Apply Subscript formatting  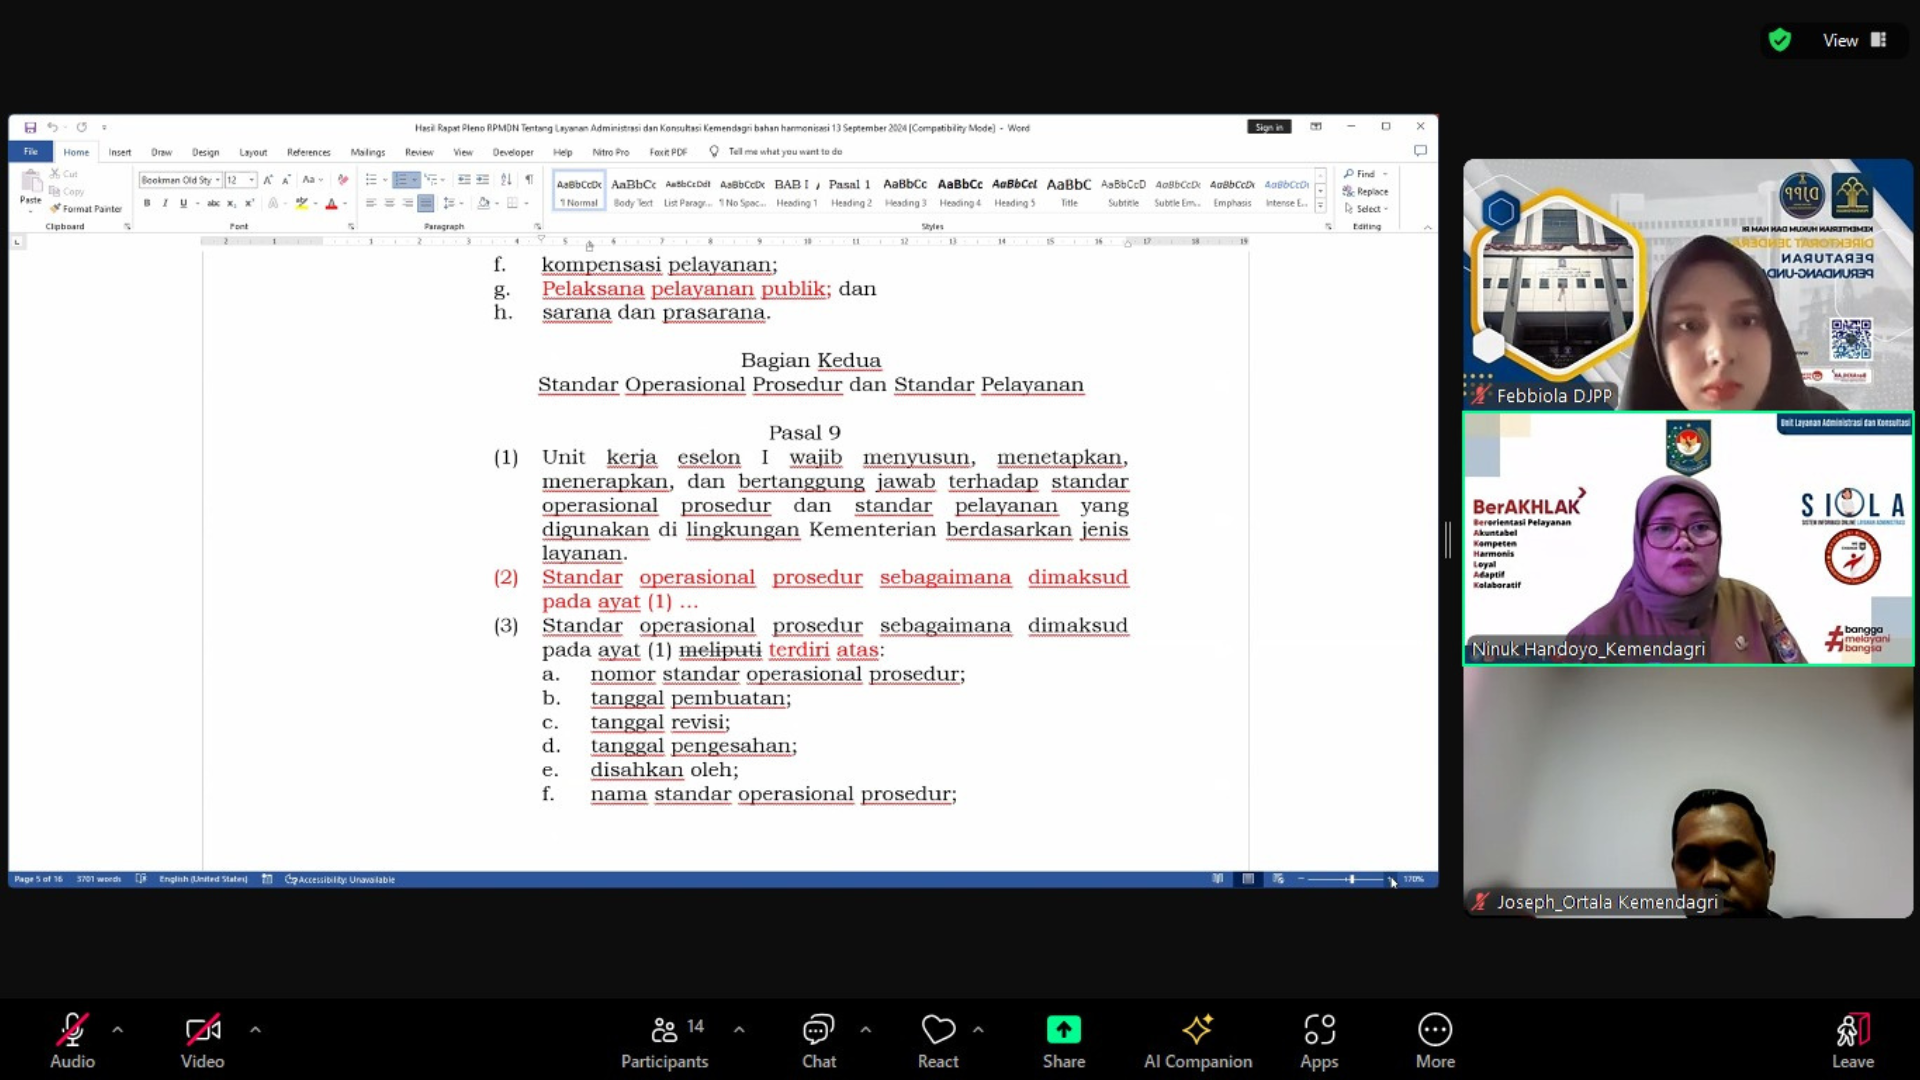pyautogui.click(x=231, y=203)
